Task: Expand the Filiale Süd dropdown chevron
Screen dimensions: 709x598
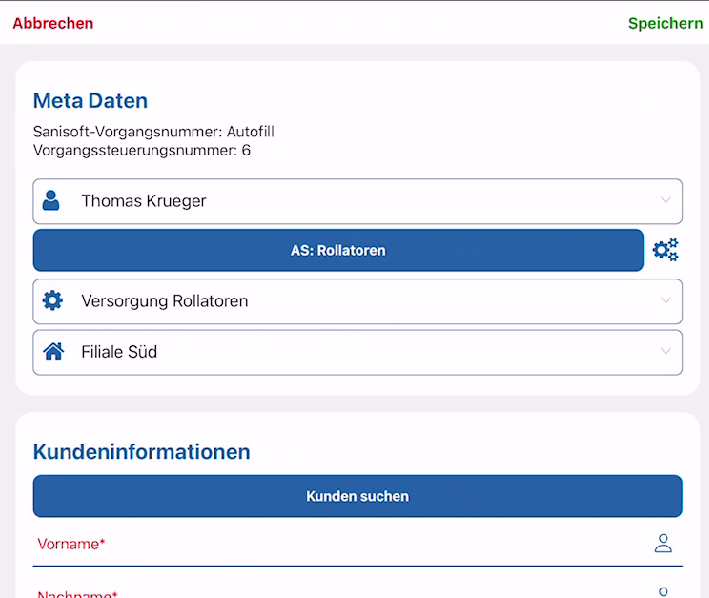Action: pyautogui.click(x=666, y=351)
